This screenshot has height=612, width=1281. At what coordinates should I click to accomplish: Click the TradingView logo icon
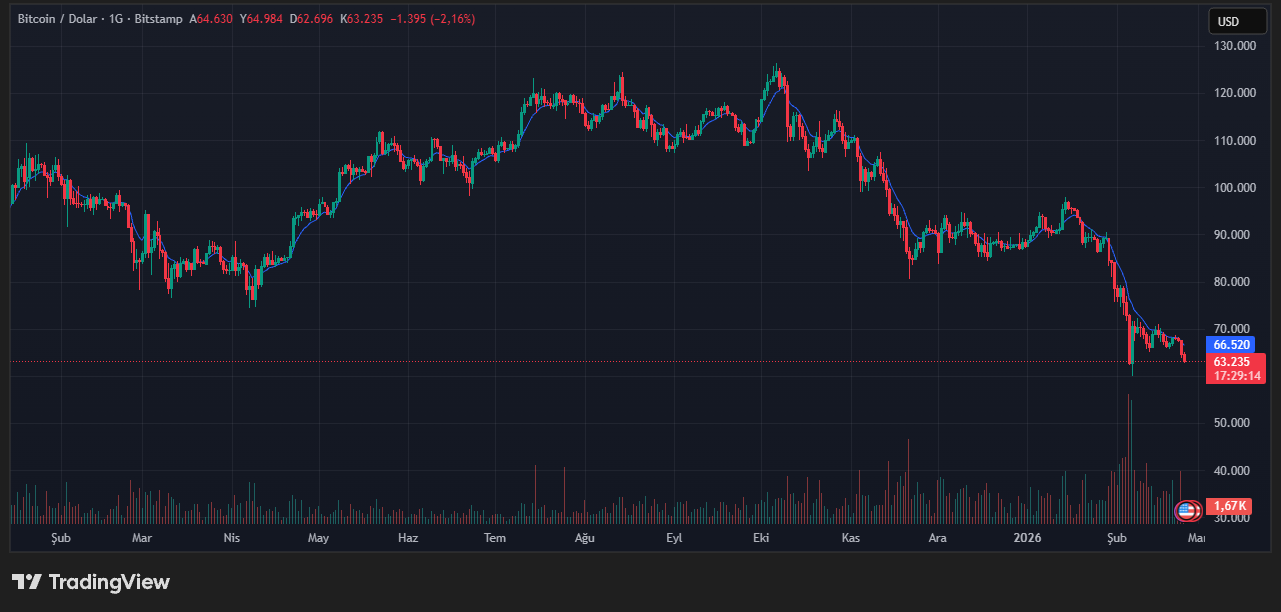pos(26,582)
